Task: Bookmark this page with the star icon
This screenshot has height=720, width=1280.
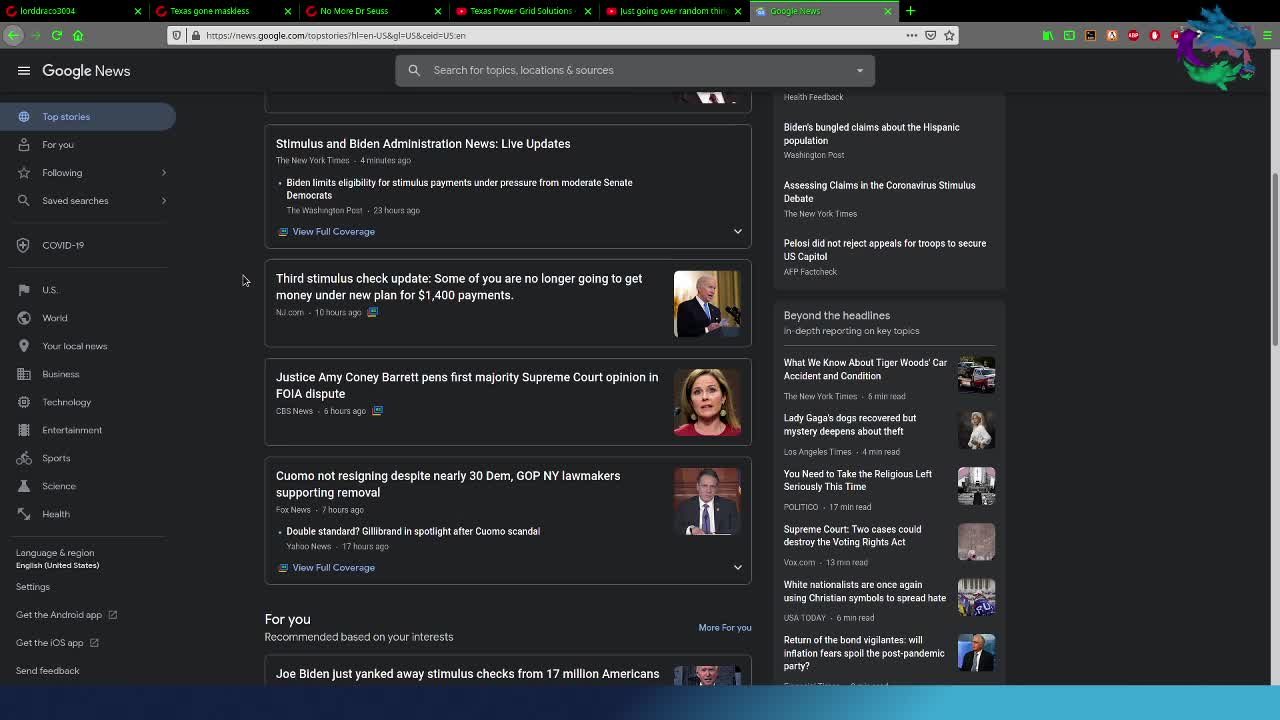Action: 949,35
